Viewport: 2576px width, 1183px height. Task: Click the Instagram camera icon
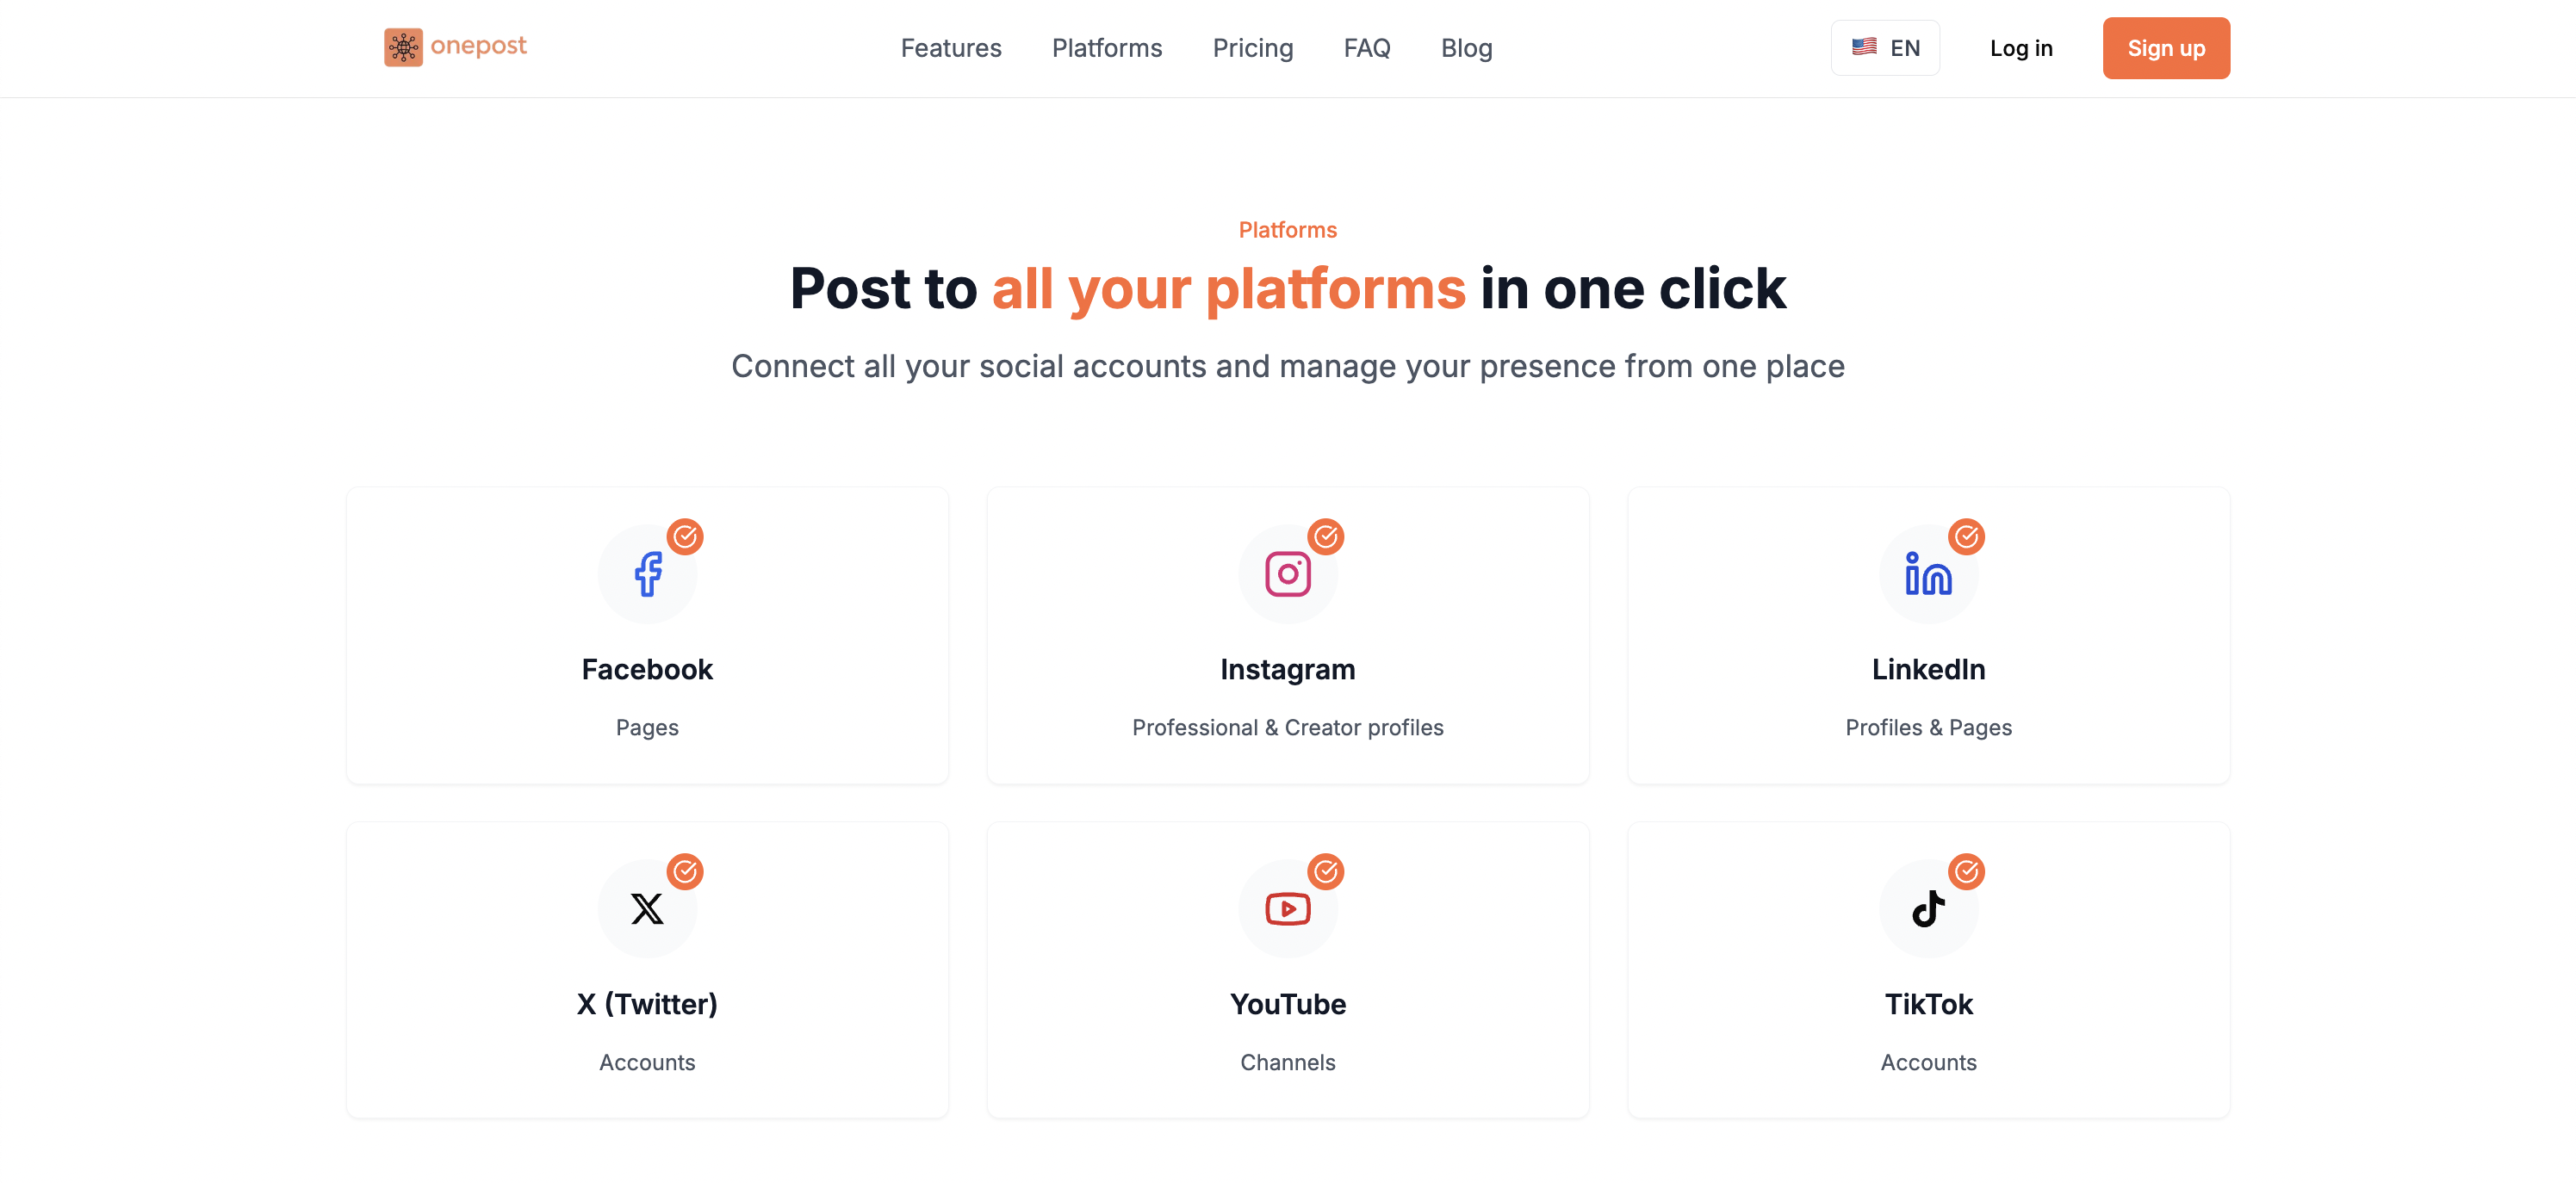(1288, 572)
